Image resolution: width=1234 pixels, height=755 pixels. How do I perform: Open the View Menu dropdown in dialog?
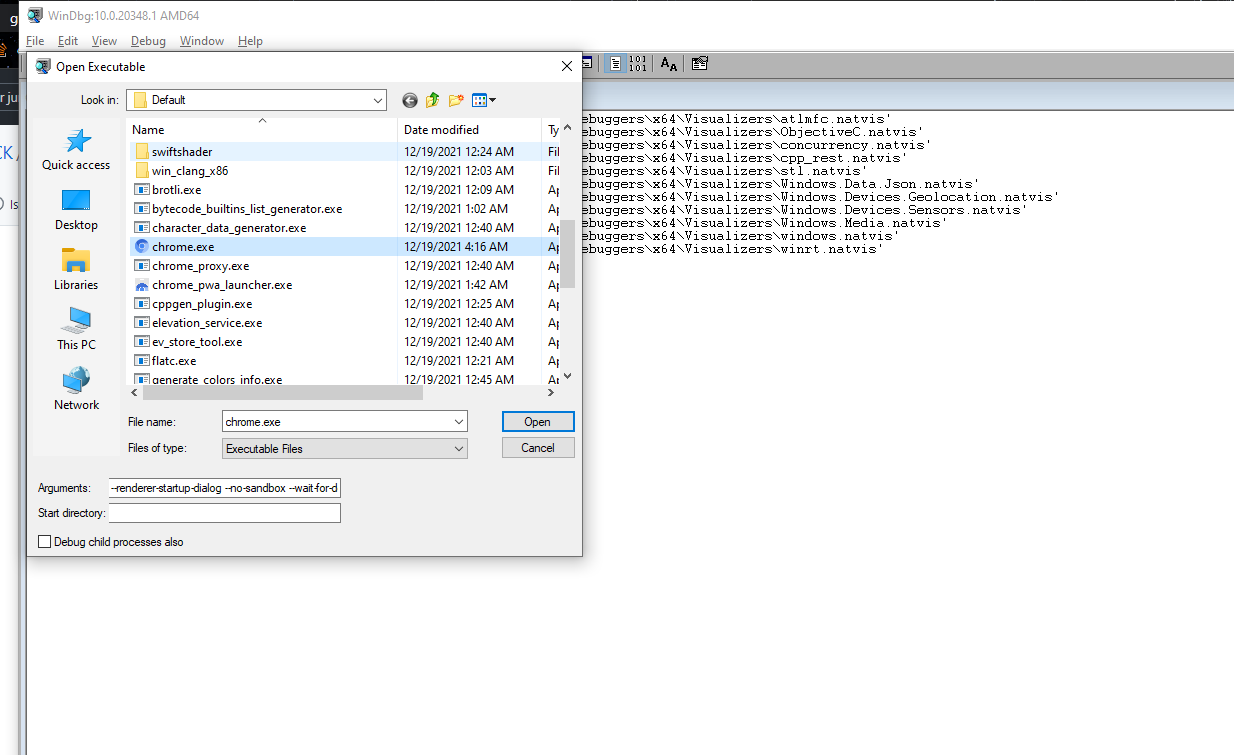coord(484,100)
